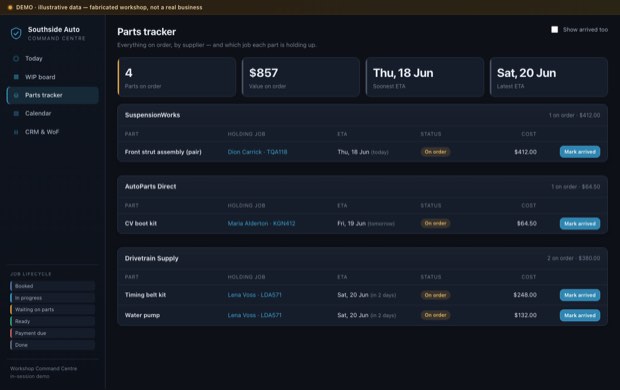Image resolution: width=620 pixels, height=390 pixels.
Task: Click the Payment due legend item
Action: click(53, 333)
